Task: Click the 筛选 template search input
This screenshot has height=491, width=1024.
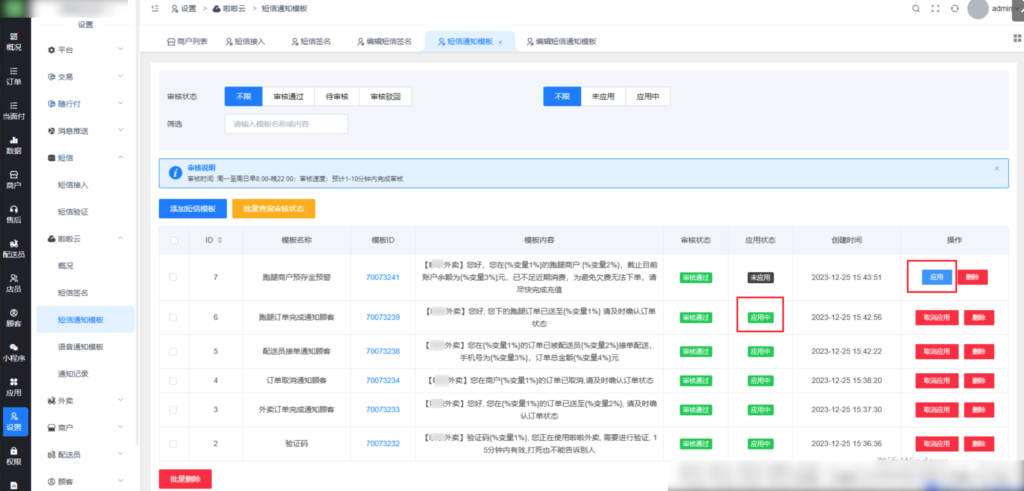Action: (286, 124)
